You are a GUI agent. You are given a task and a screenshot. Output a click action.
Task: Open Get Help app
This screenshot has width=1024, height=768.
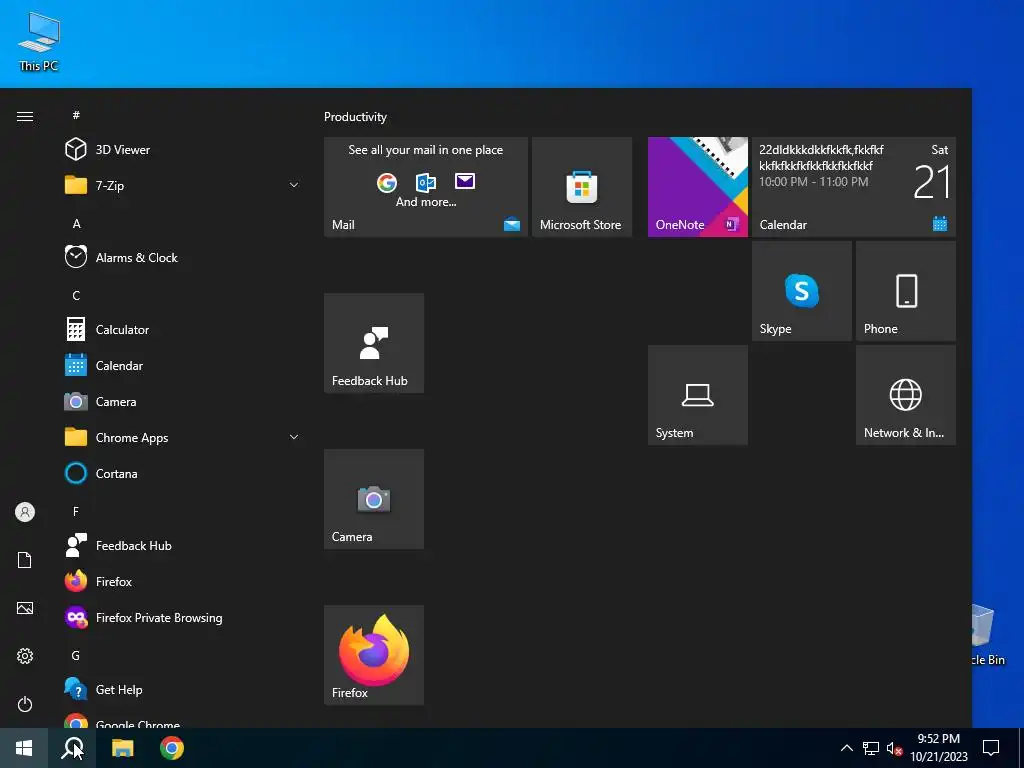tap(183, 689)
